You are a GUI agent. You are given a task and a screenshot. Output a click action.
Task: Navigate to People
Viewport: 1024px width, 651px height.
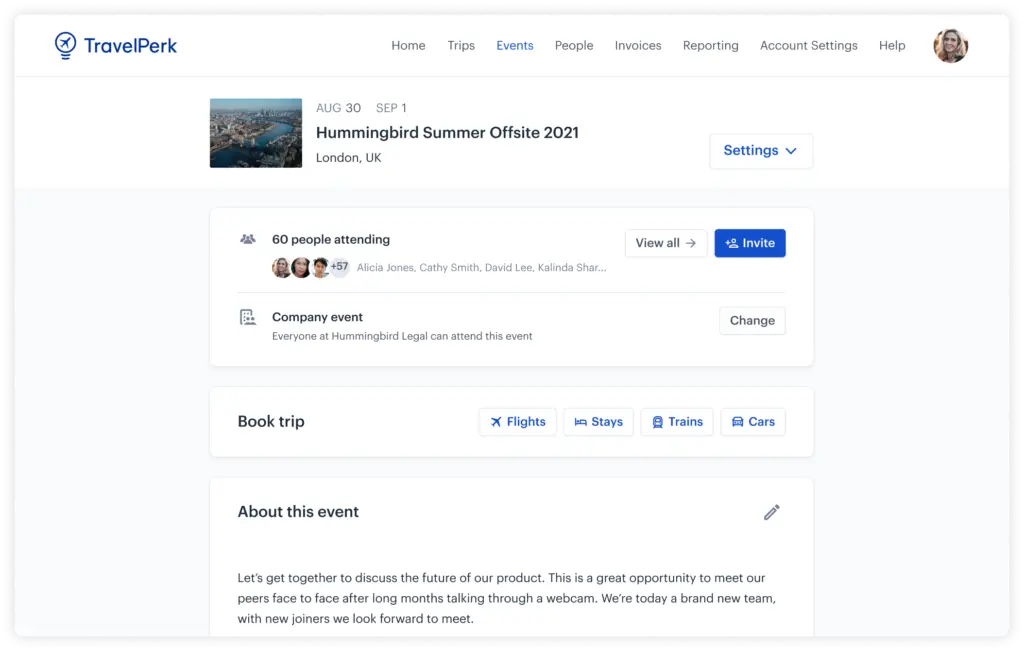tap(574, 46)
